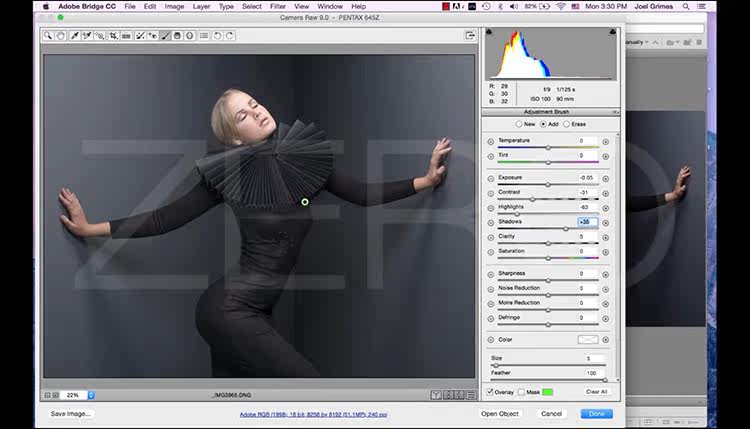This screenshot has width=750, height=429.
Task: Click the Feather value field
Action: click(595, 373)
